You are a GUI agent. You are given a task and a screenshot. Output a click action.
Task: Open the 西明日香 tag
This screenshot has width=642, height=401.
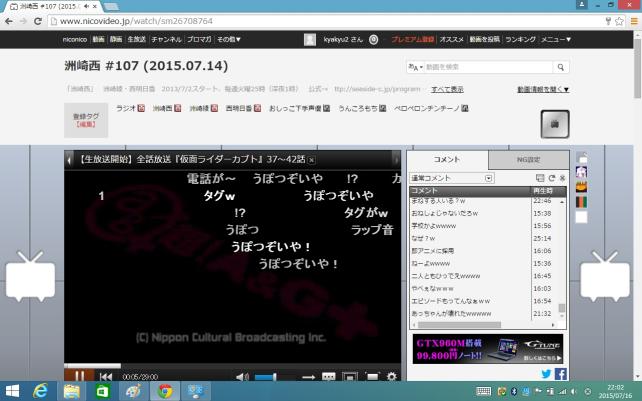tap(239, 108)
